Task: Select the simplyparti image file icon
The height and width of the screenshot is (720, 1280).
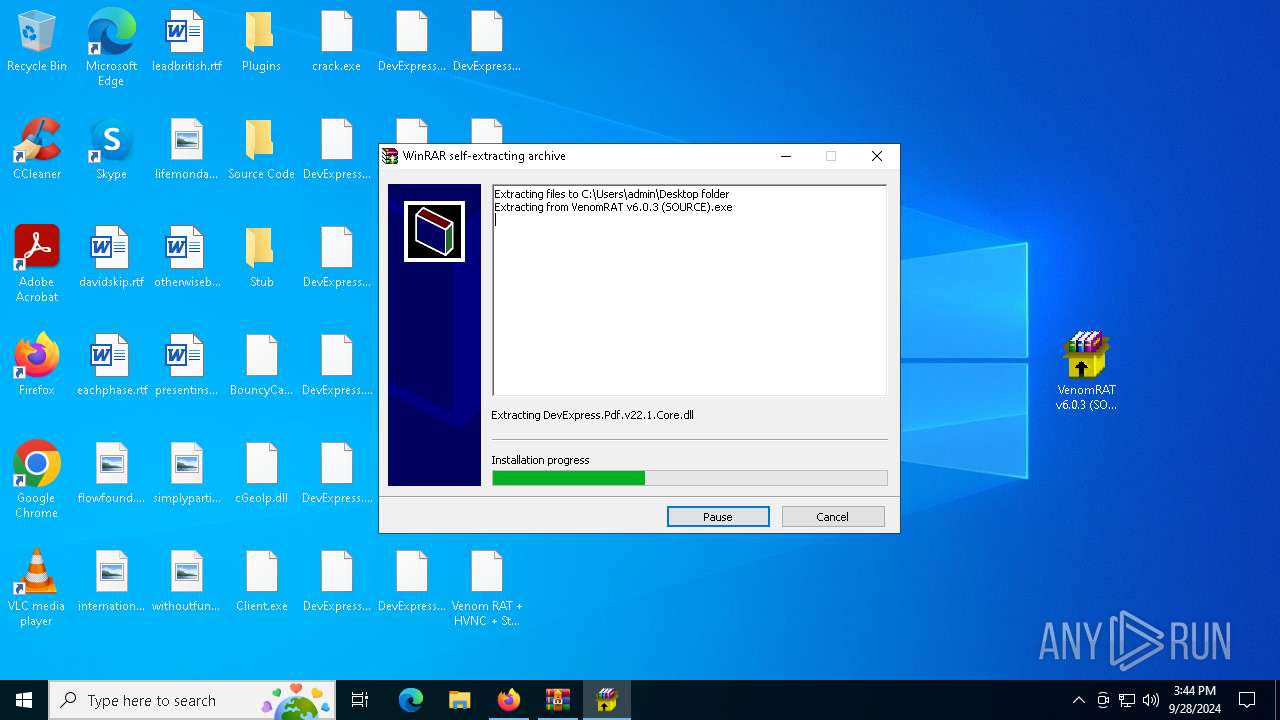Action: pos(186,475)
